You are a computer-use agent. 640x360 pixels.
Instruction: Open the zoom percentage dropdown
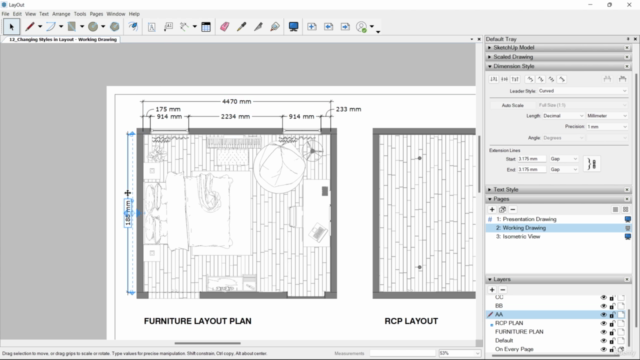pos(459,353)
